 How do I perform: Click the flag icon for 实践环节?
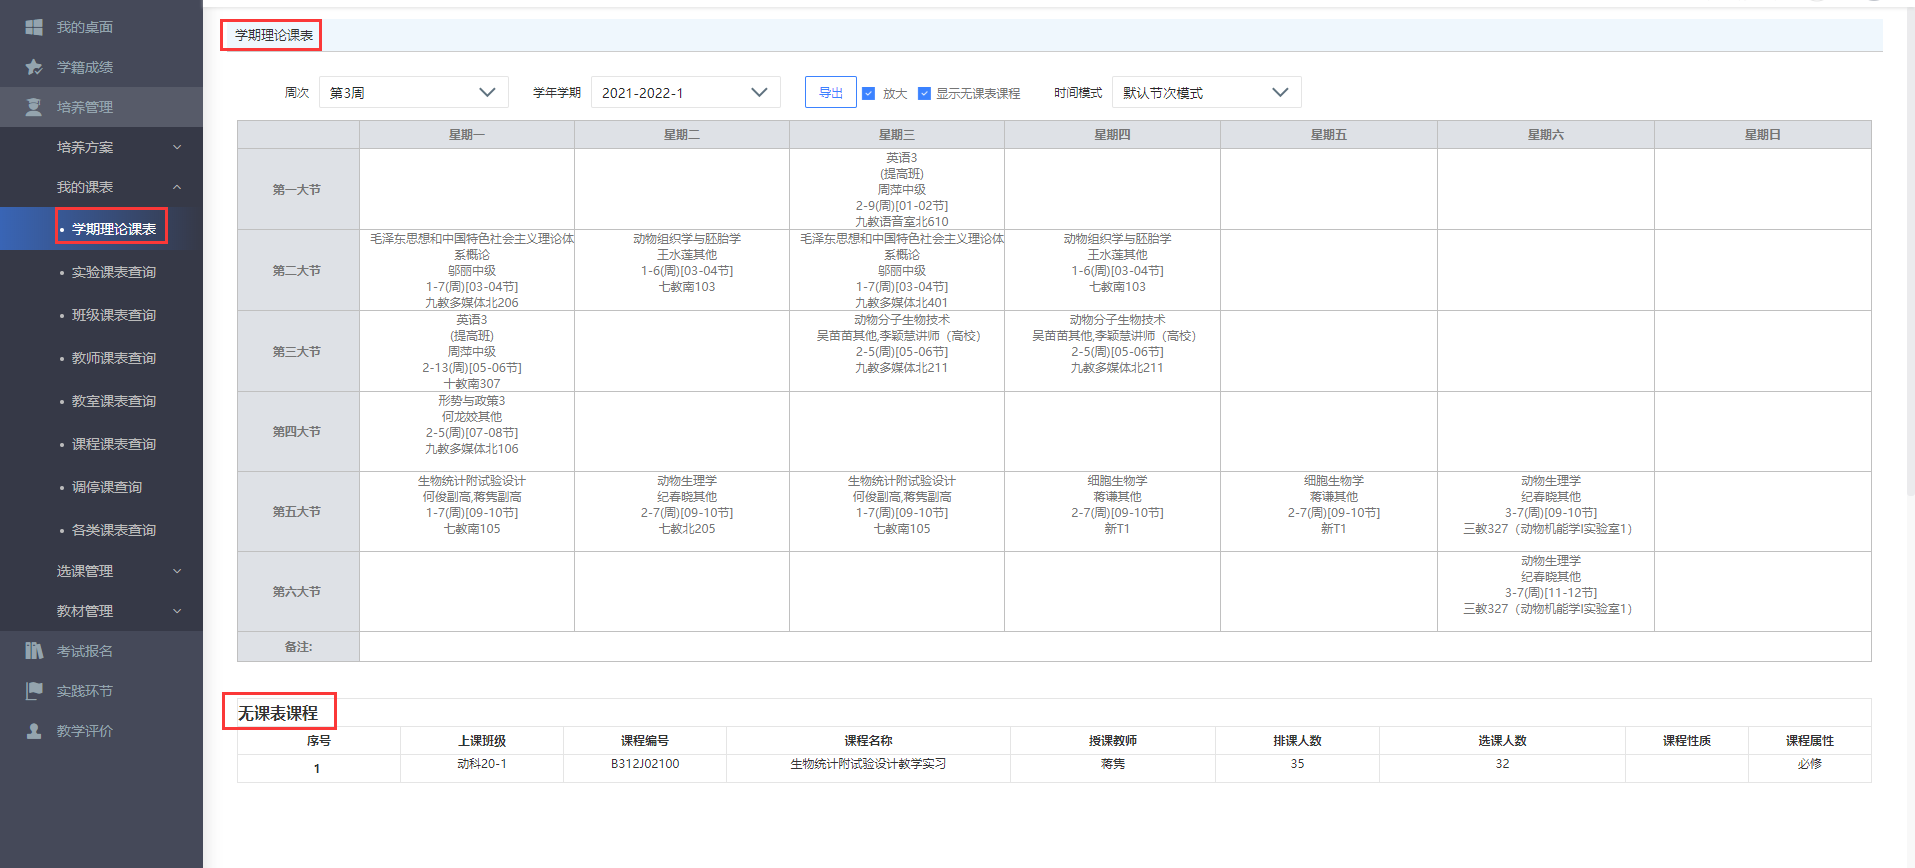[x=34, y=691]
